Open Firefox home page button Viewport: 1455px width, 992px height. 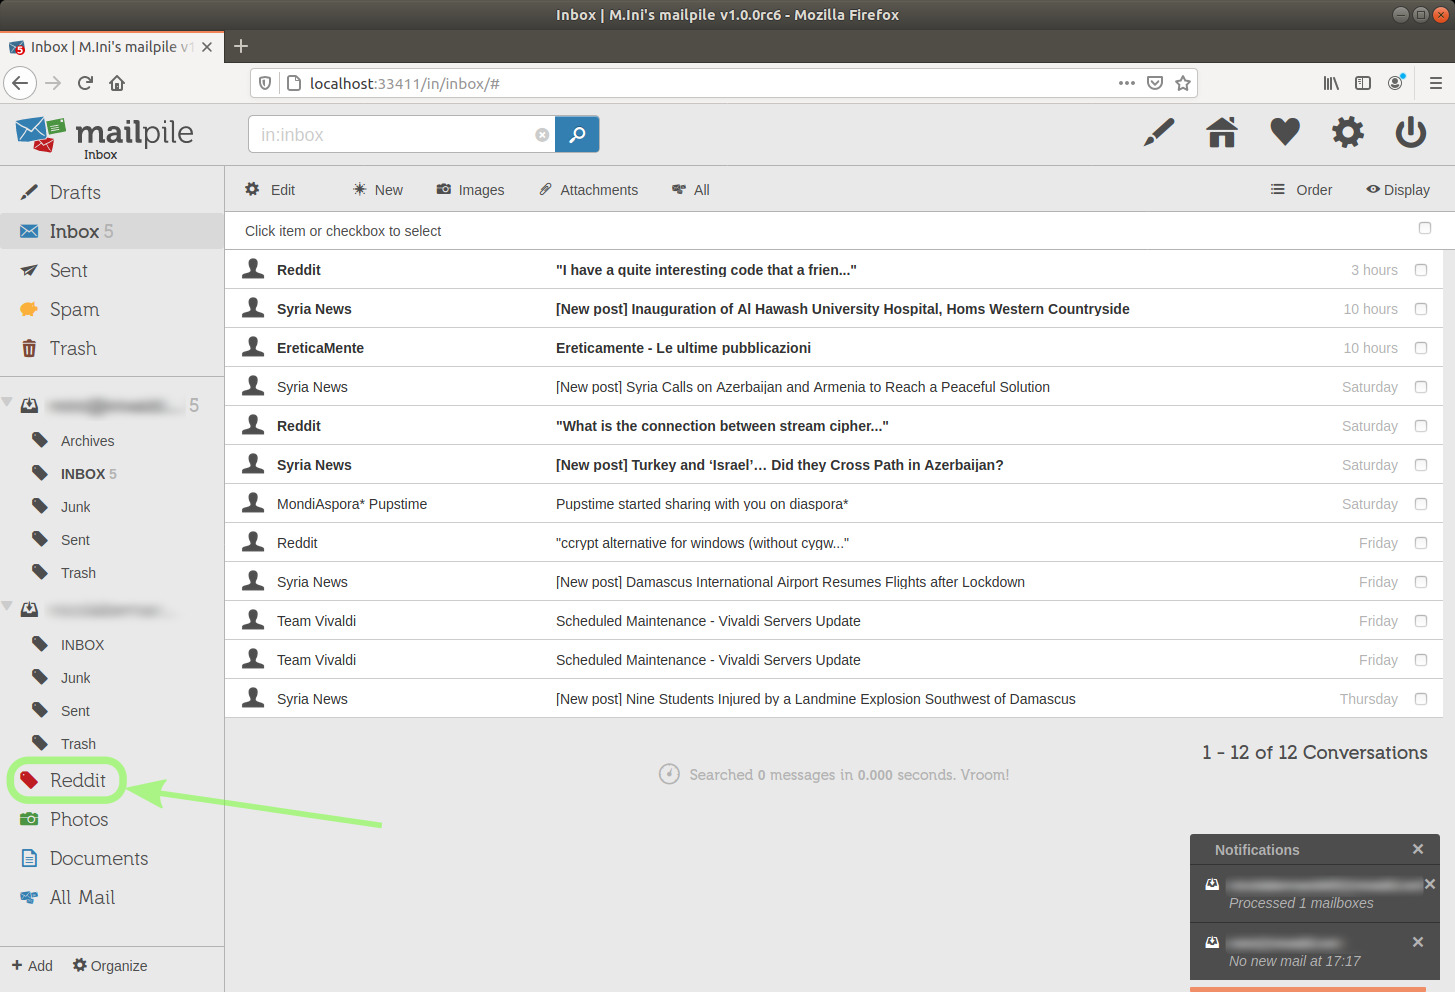117,83
